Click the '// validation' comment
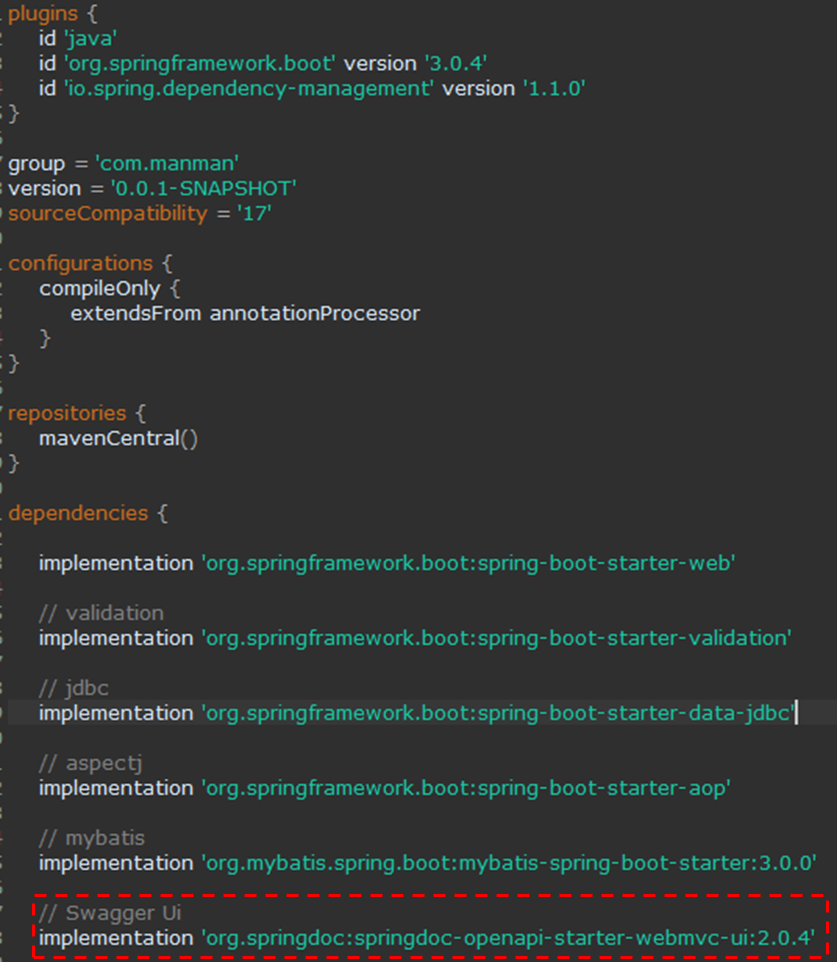Image resolution: width=837 pixels, height=962 pixels. pyautogui.click(x=101, y=614)
